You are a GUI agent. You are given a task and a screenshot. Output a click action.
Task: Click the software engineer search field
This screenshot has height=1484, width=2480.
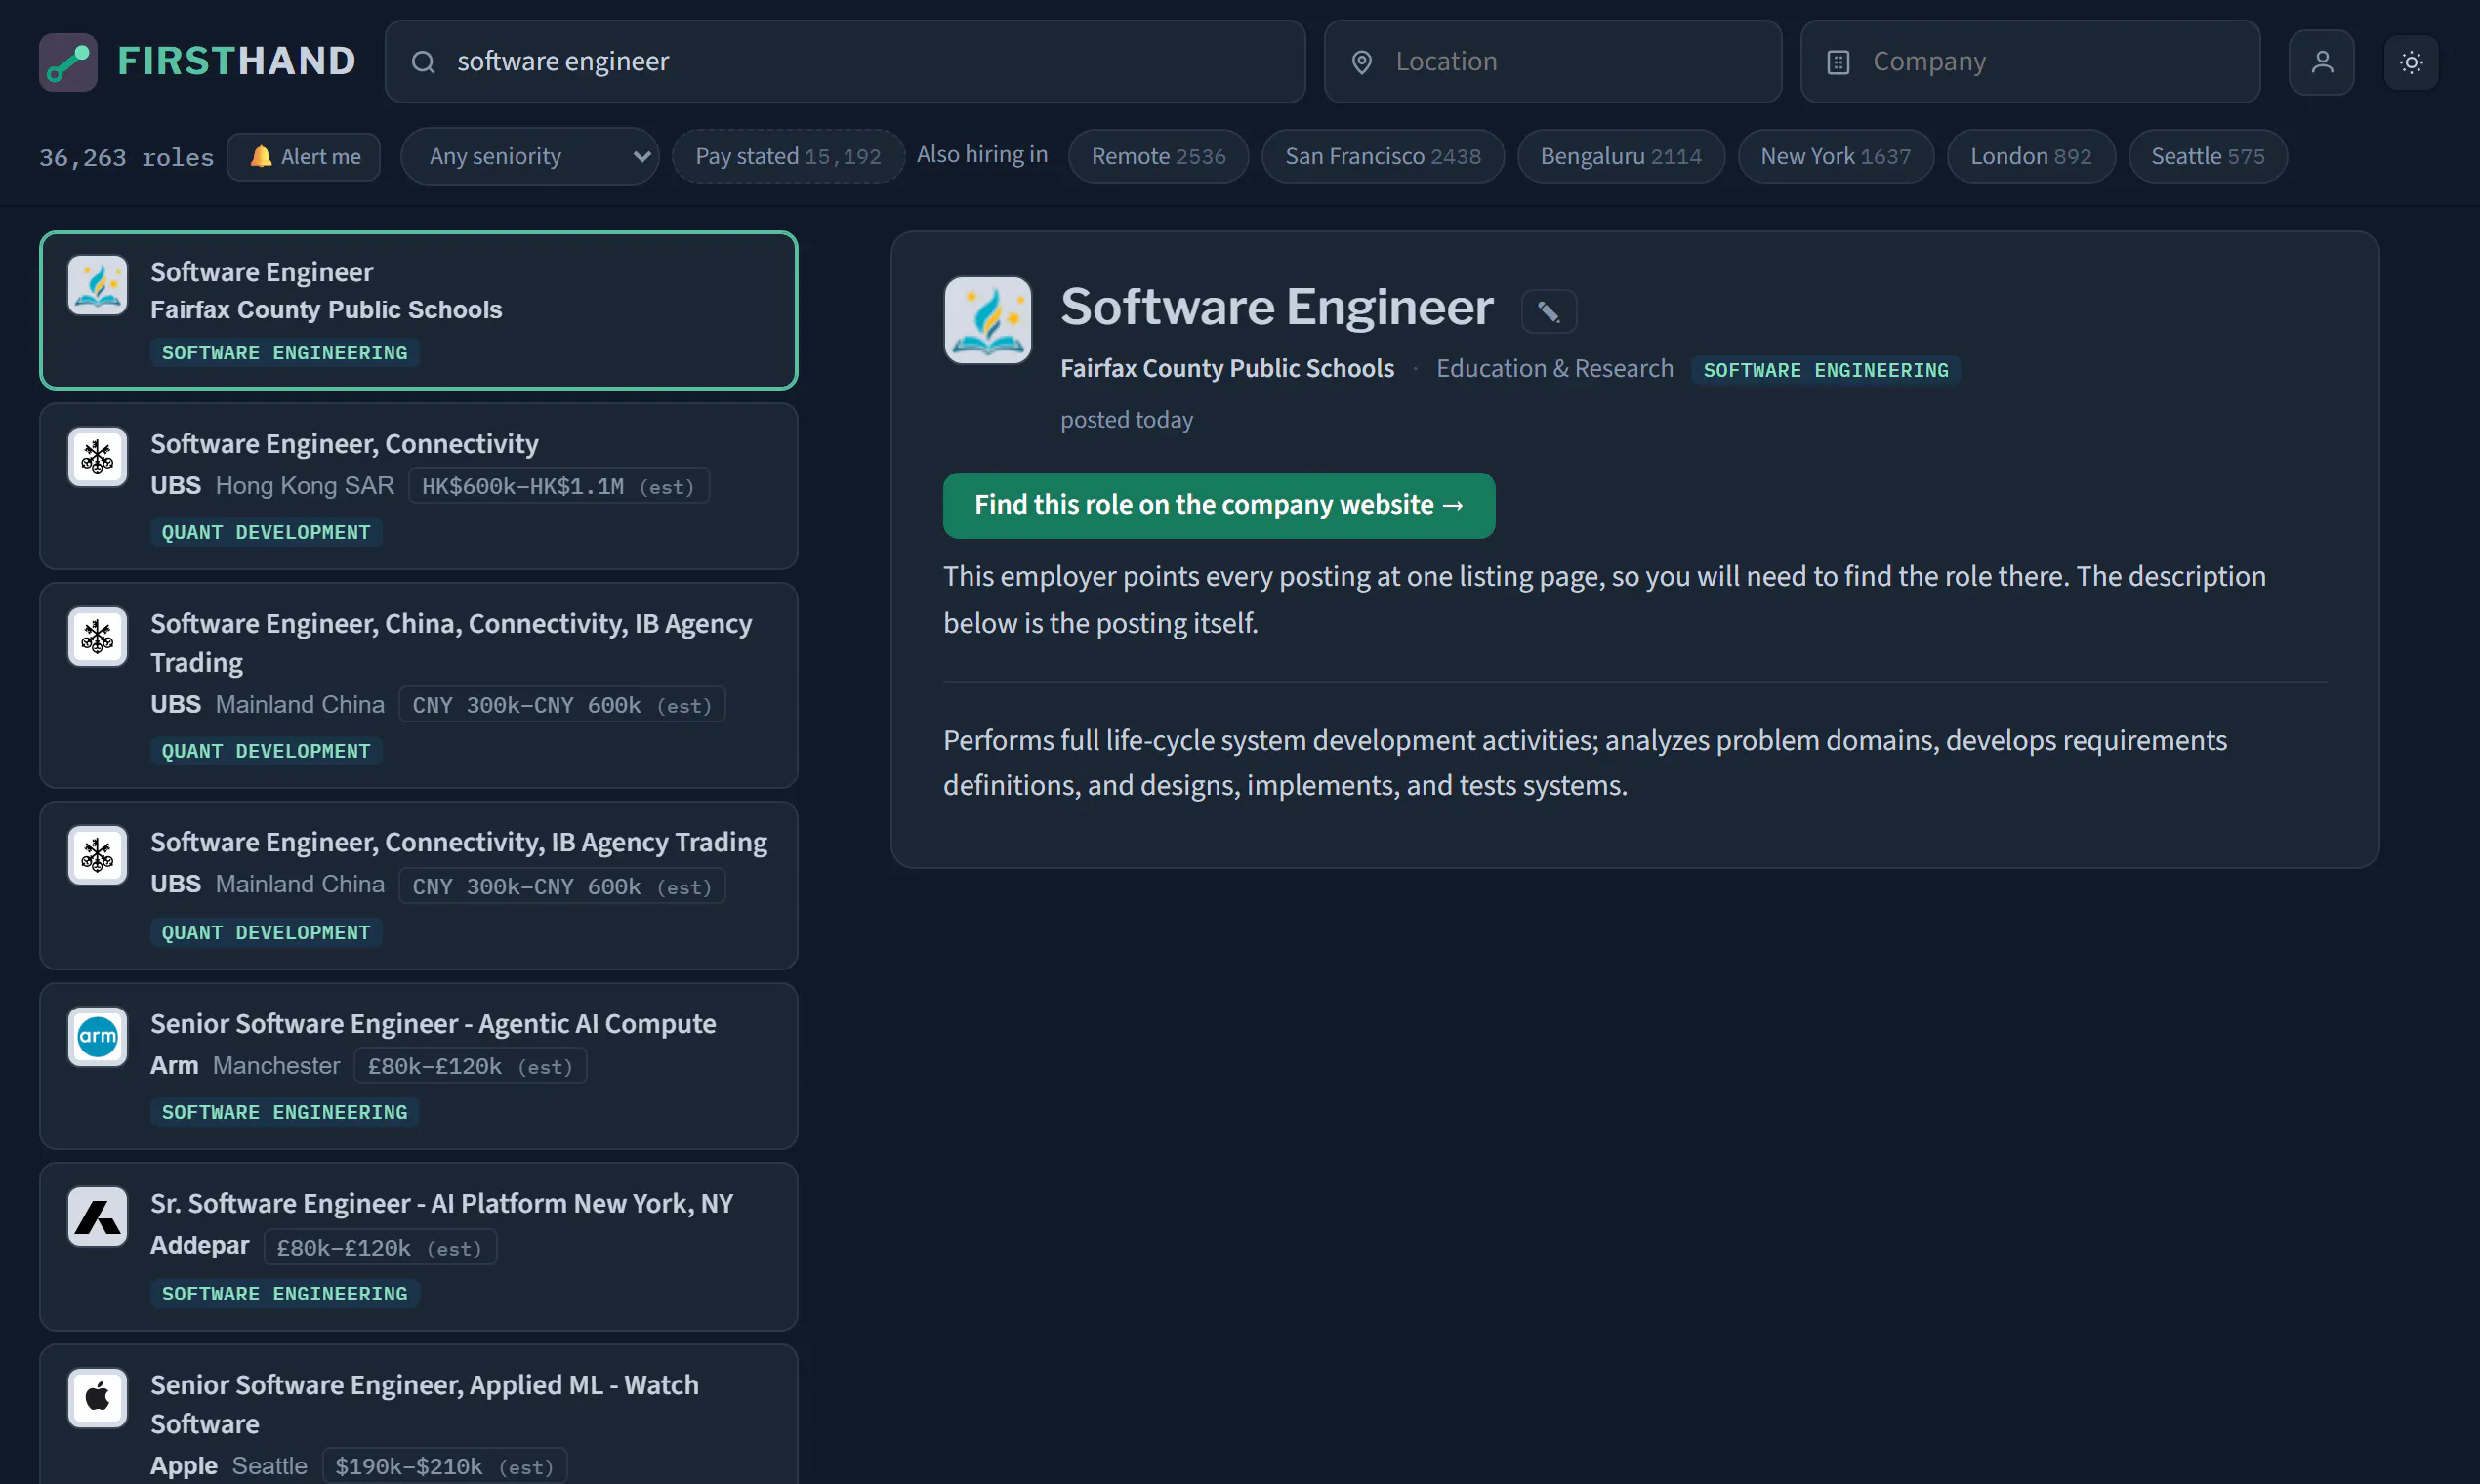tap(845, 62)
